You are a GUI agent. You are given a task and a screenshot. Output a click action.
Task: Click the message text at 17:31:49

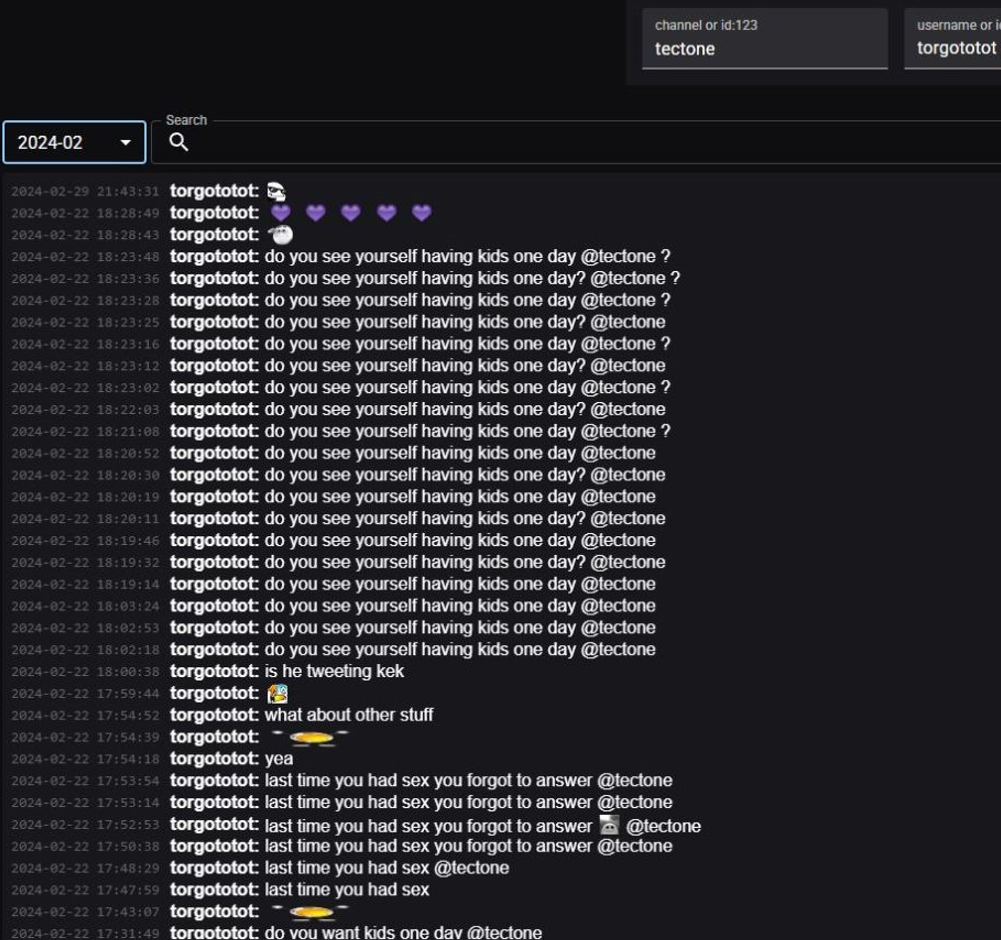[403, 932]
